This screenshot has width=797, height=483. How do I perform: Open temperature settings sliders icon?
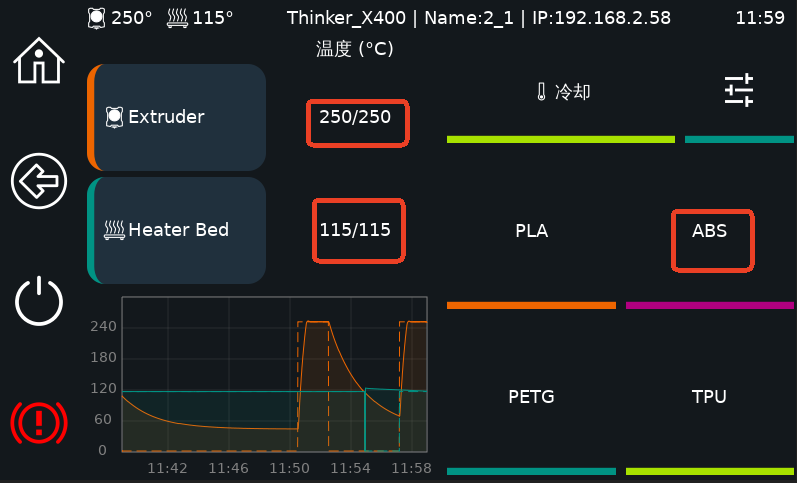pos(738,91)
